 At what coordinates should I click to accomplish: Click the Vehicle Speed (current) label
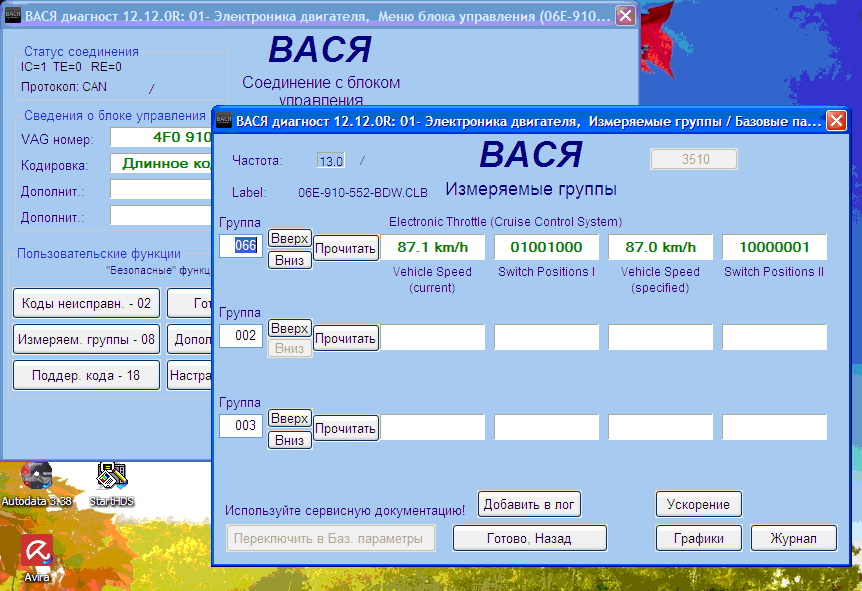(432, 279)
